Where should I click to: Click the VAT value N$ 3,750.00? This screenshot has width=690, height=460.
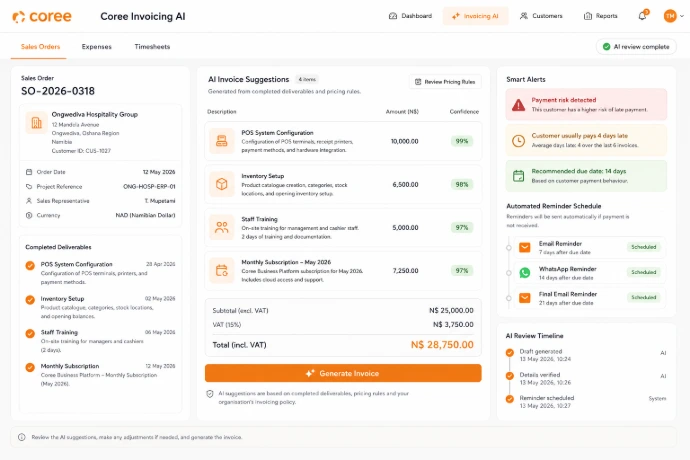[453, 324]
